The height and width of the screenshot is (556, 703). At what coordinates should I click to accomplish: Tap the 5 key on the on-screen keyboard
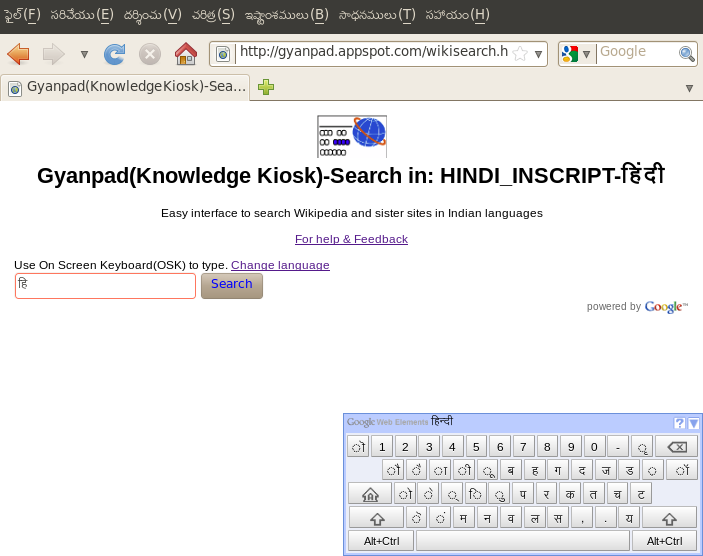click(x=476, y=447)
